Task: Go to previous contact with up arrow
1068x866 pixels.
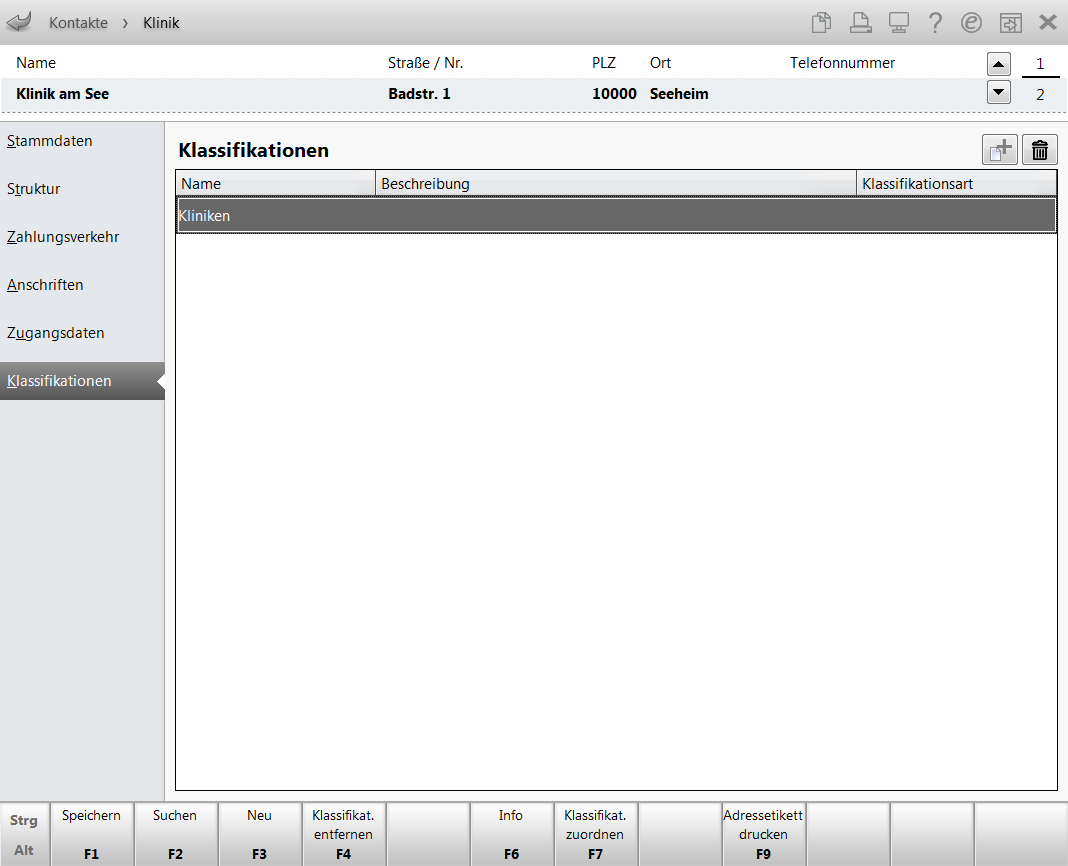Action: [x=999, y=64]
